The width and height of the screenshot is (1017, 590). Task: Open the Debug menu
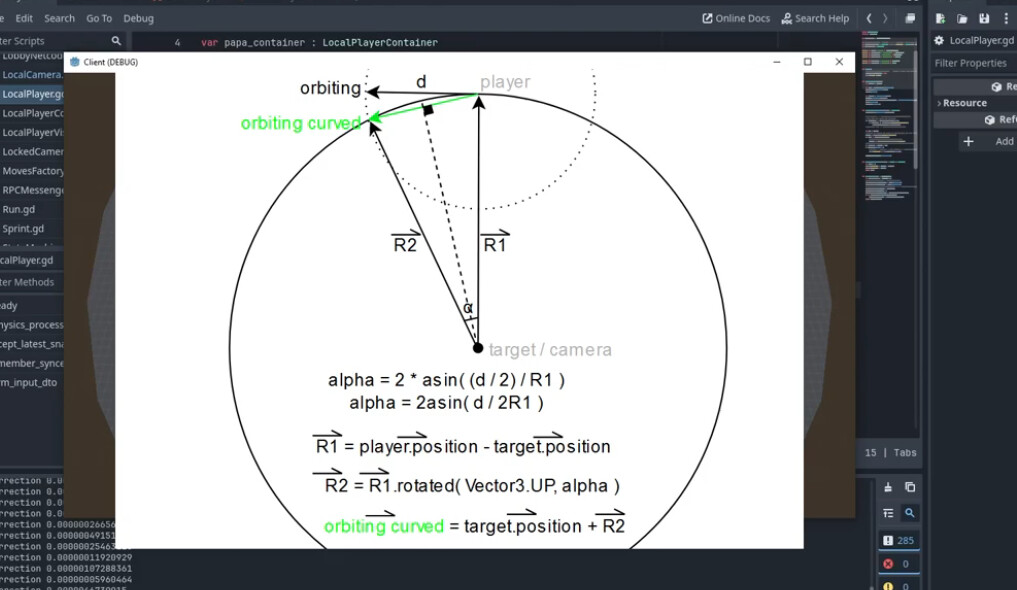[138, 18]
